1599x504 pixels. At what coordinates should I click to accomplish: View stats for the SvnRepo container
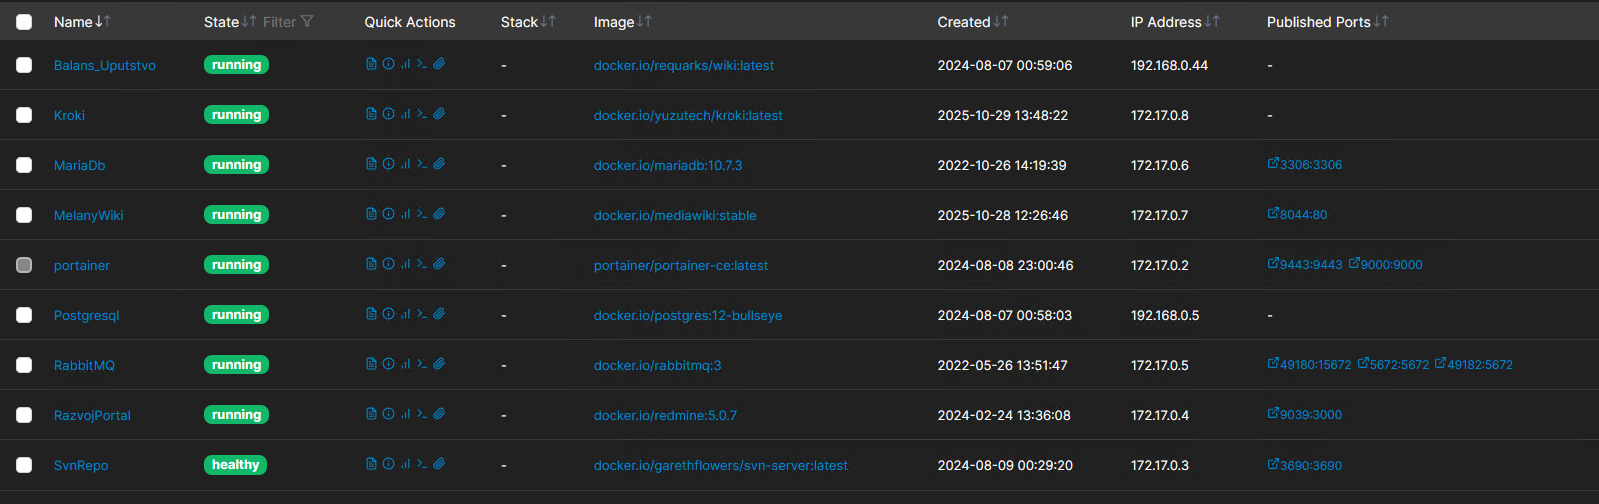click(405, 464)
